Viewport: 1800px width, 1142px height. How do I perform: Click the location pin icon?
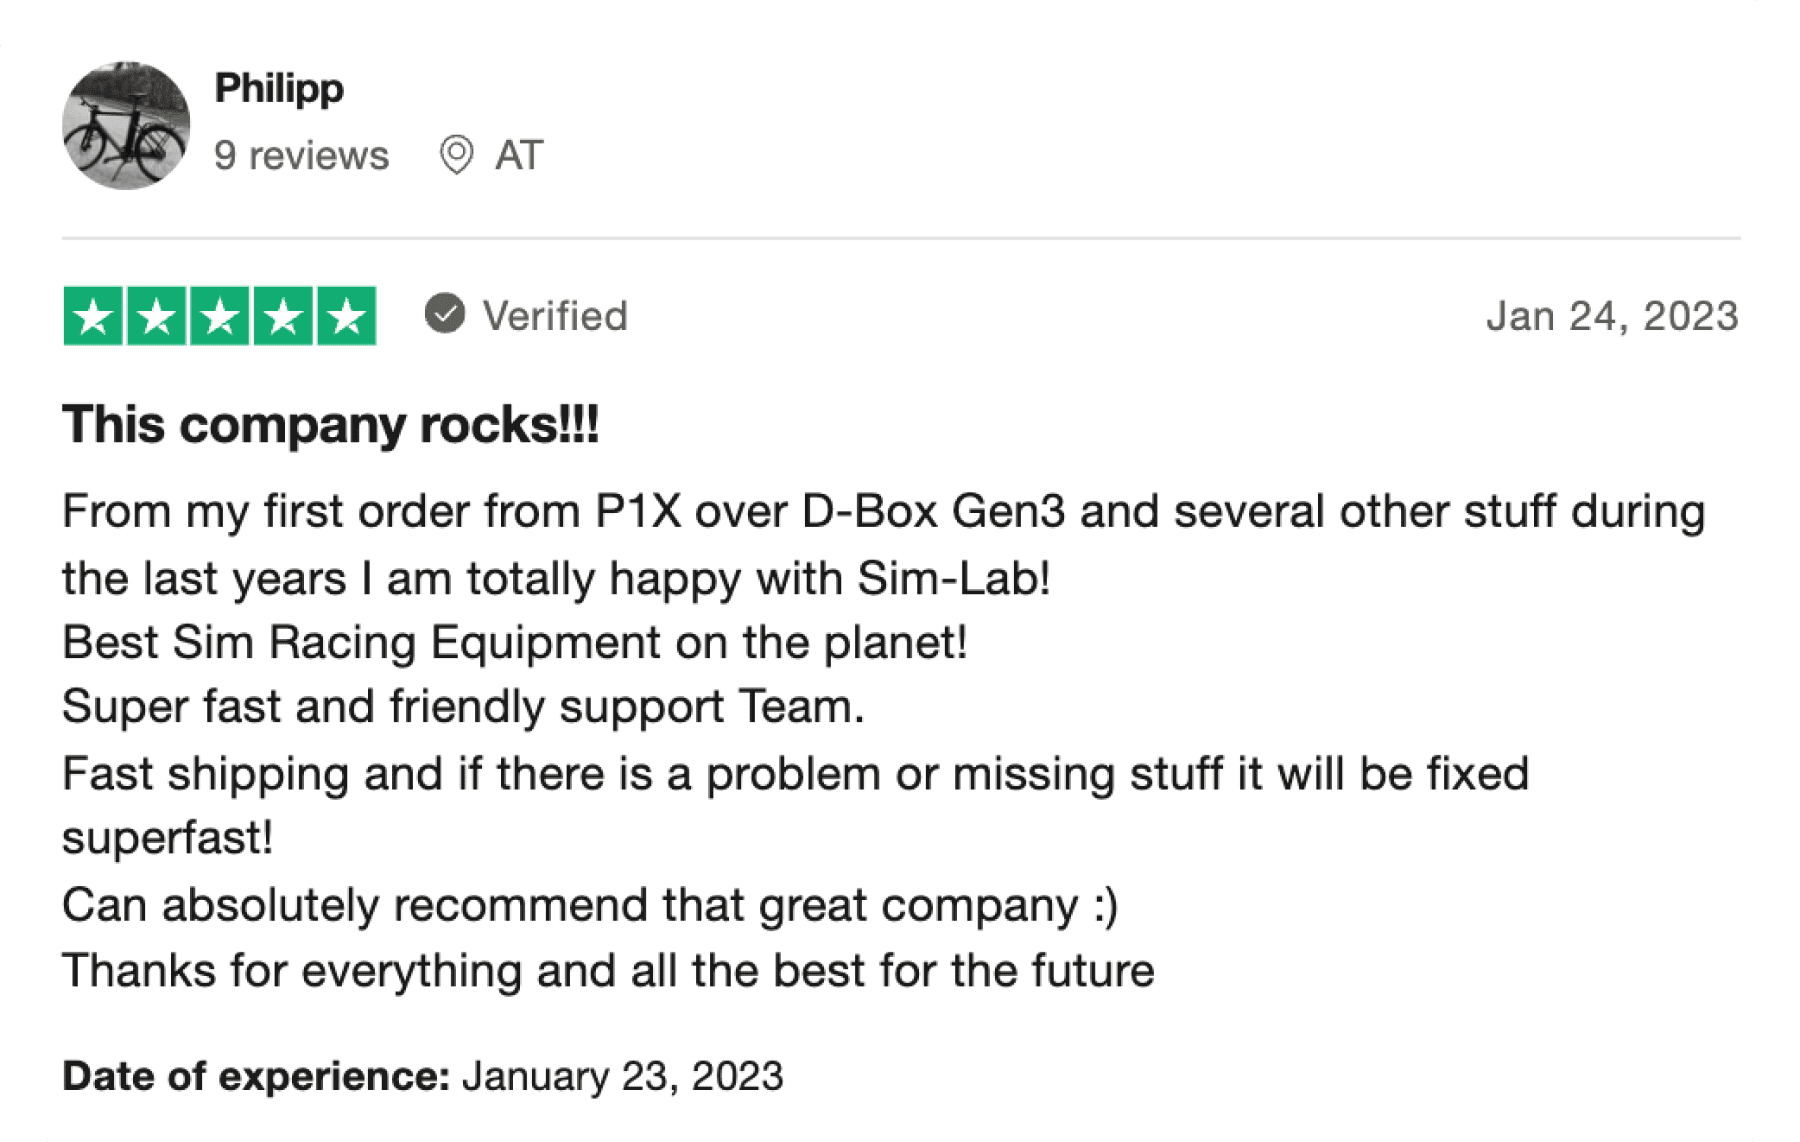point(457,155)
